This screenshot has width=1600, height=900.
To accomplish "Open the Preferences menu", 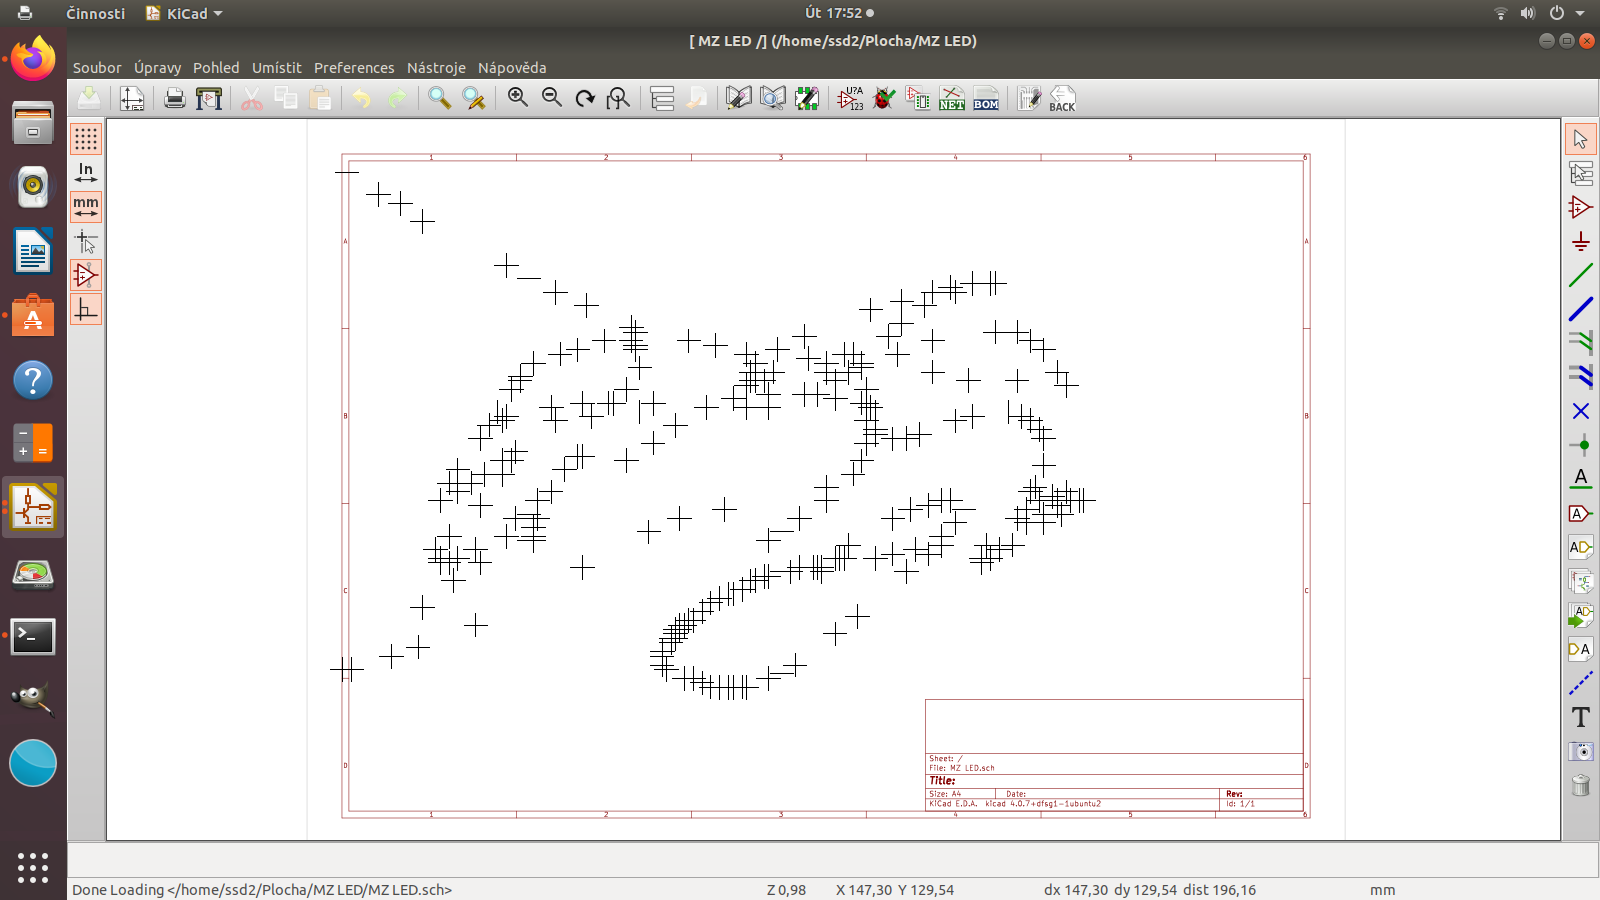I will click(x=354, y=68).
